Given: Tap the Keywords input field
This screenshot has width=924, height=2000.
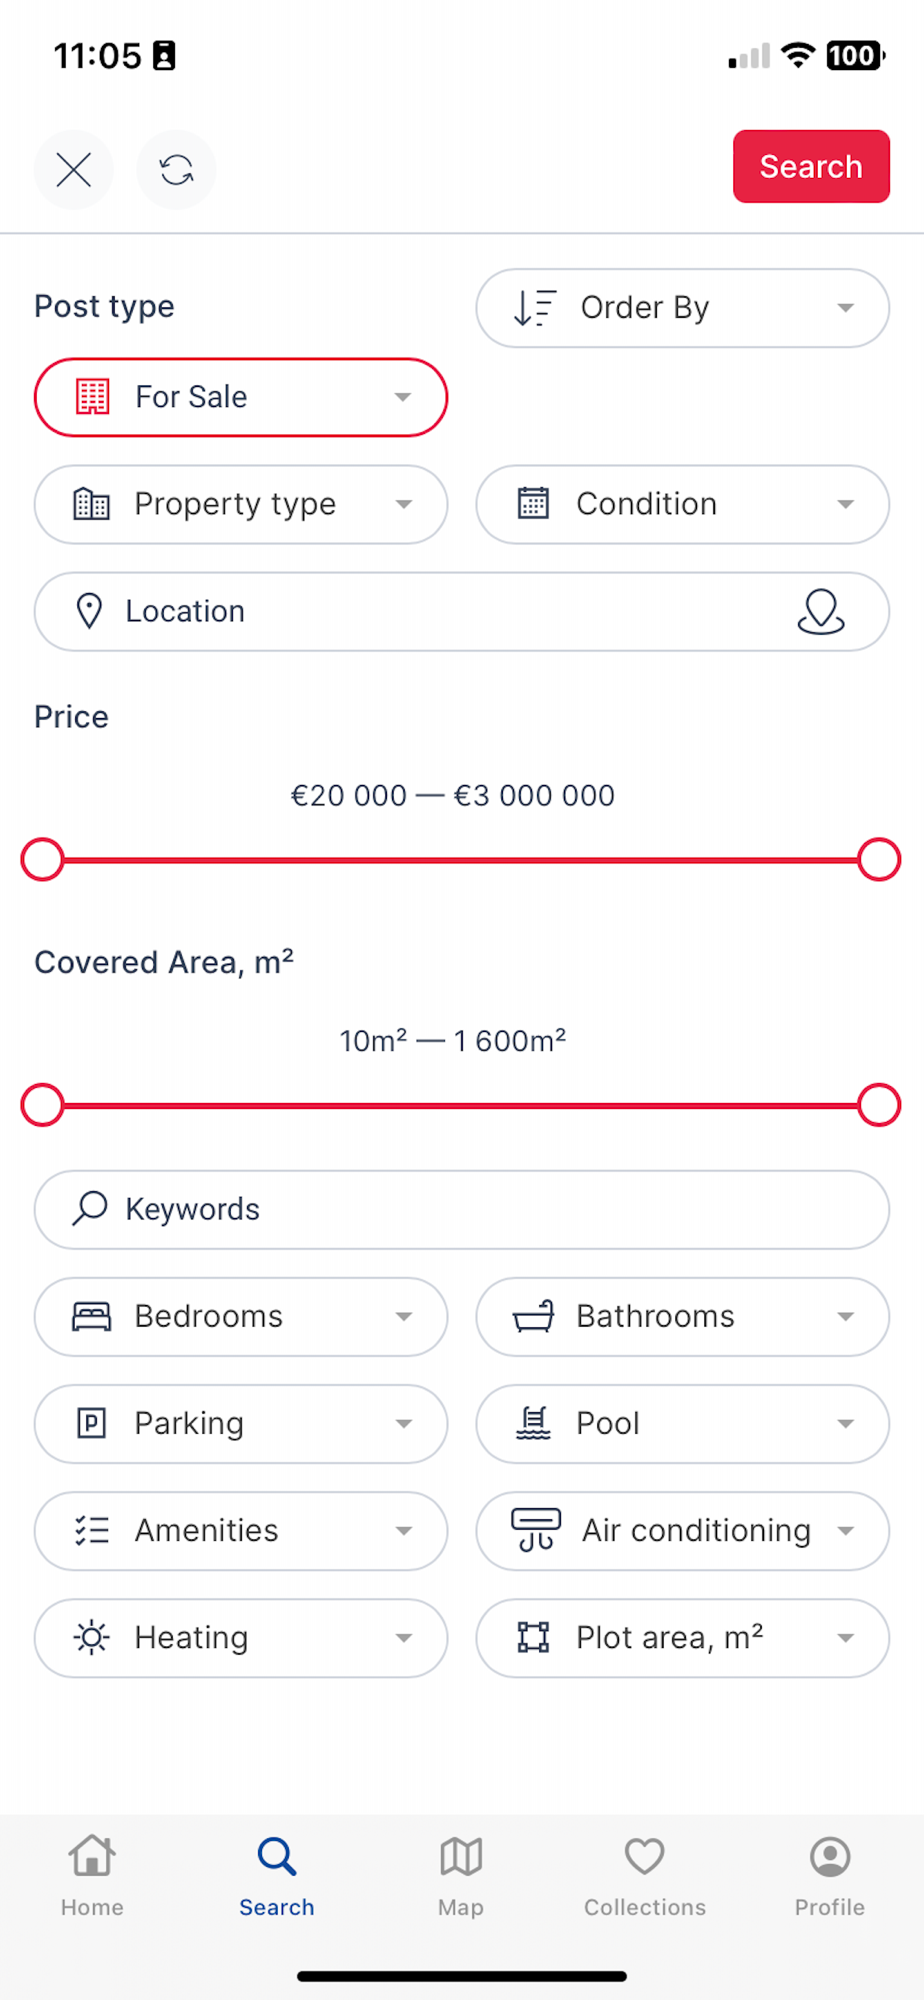Looking at the screenshot, I should pyautogui.click(x=462, y=1209).
